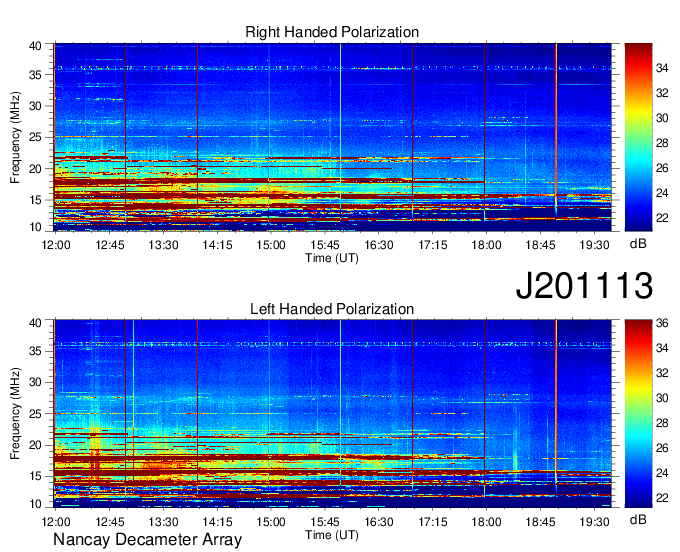Click the "34" value on right-handed color bar

tap(662, 68)
